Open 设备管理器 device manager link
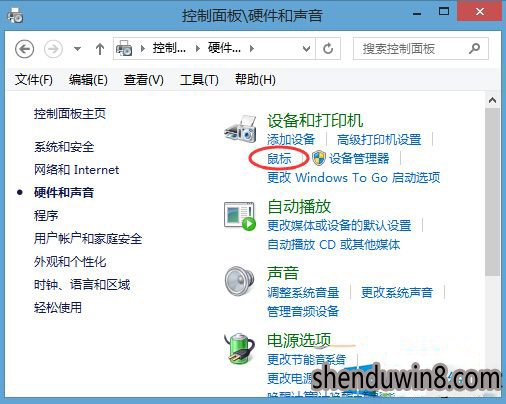Viewport: 506px width, 404px height. click(359, 158)
